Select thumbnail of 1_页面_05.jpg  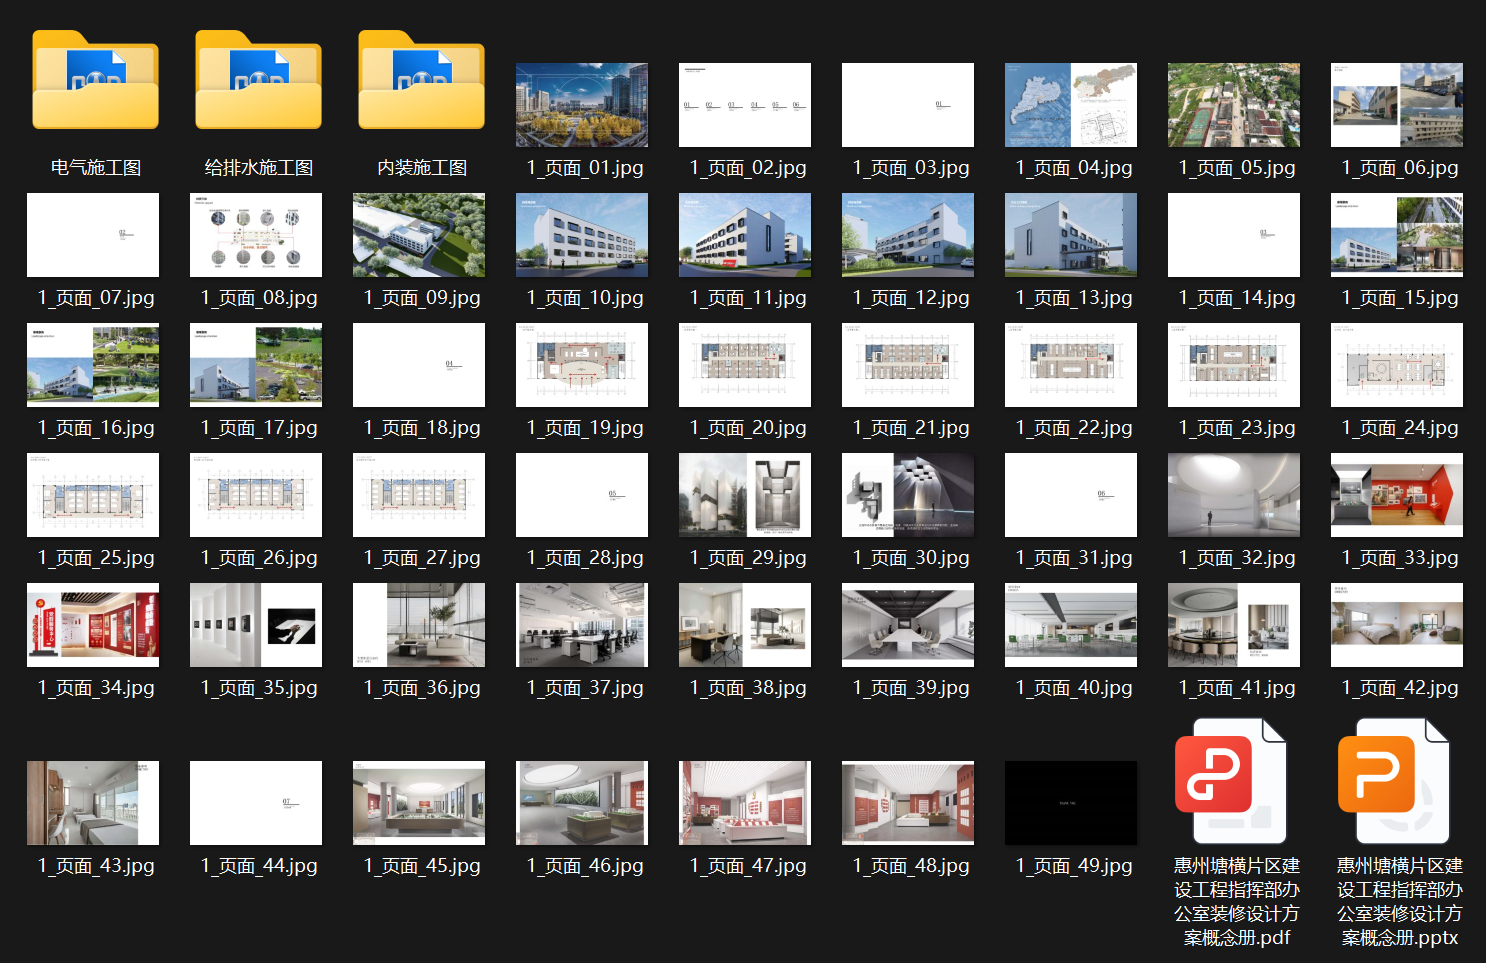(1234, 105)
